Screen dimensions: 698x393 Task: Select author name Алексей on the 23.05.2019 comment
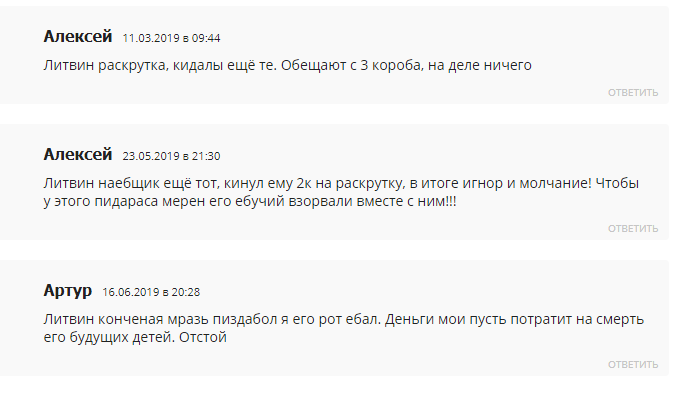77,154
